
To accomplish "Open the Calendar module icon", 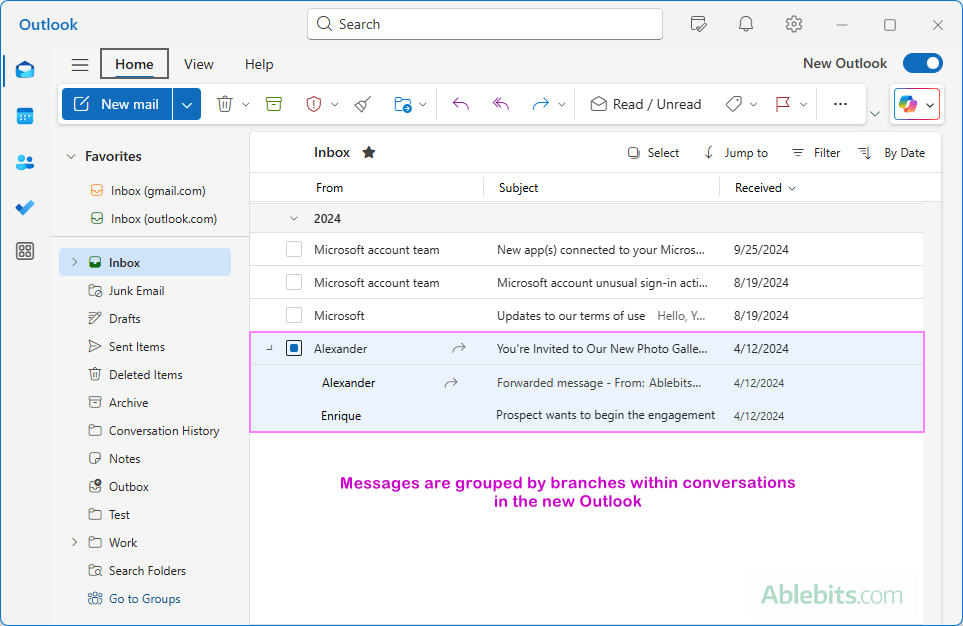I will tap(25, 116).
